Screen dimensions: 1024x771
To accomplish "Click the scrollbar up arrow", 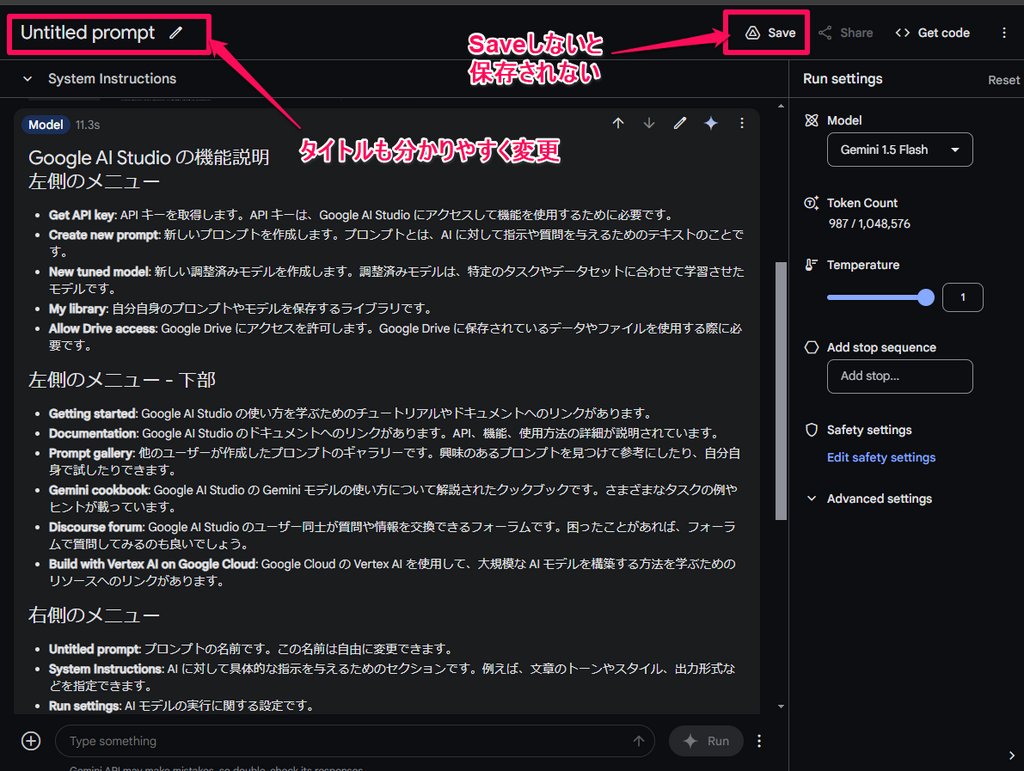I will (x=781, y=105).
